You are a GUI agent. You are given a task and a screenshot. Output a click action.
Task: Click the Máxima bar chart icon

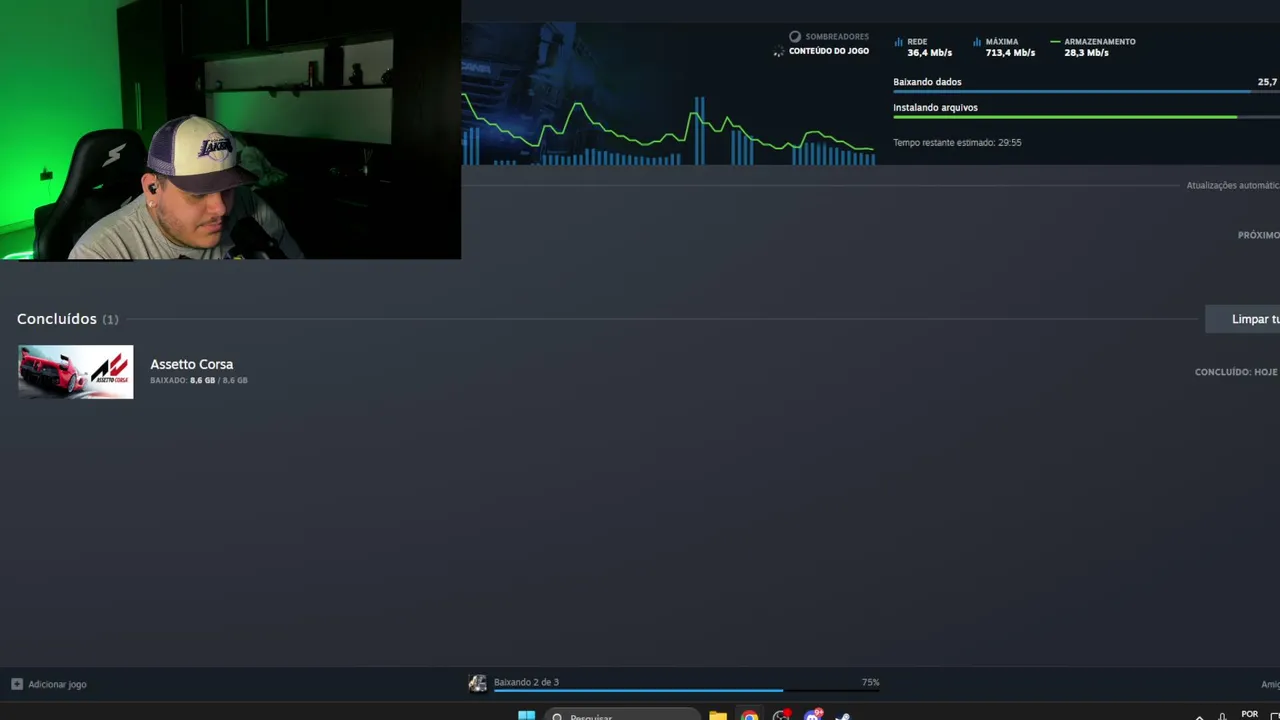click(977, 42)
